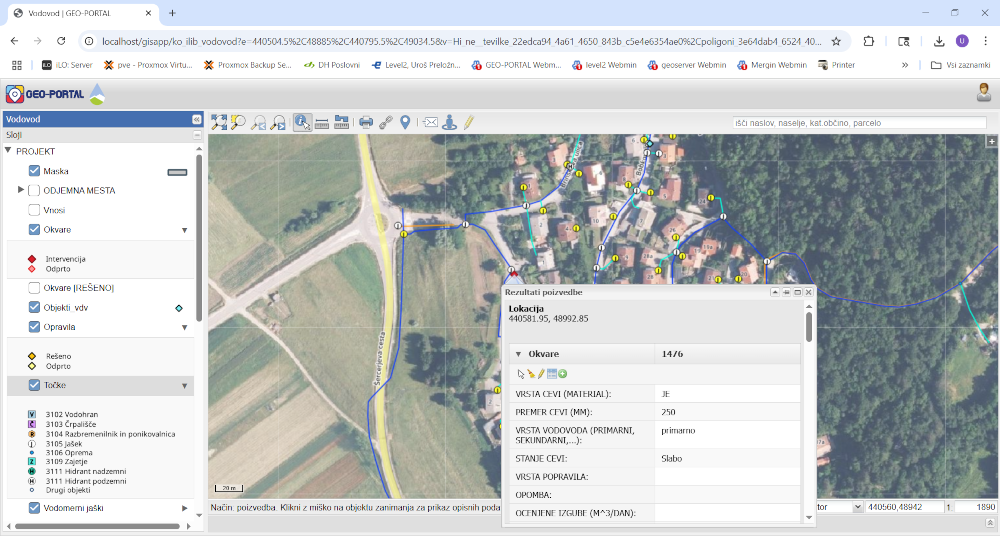Image resolution: width=1000 pixels, height=536 pixels.
Task: Enable the Okvare [REŠENO] layer checkbox
Action: click(34, 288)
